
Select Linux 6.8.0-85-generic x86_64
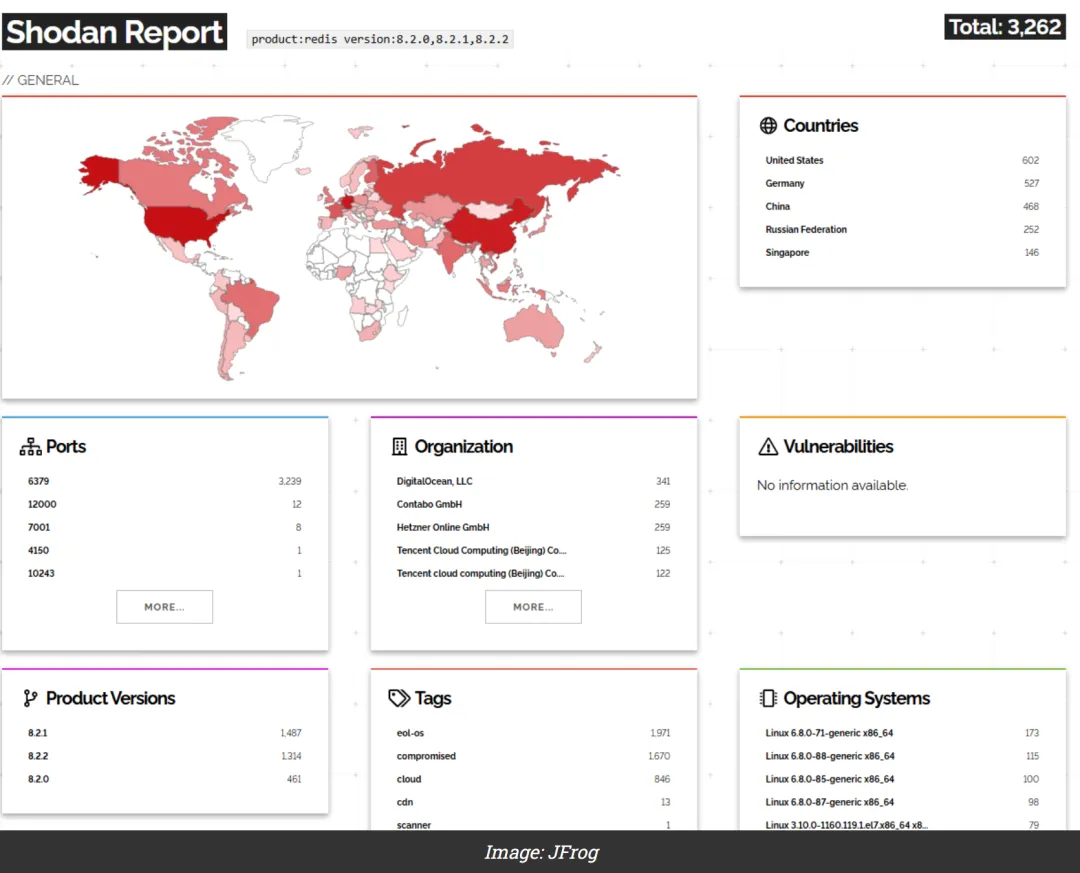click(x=902, y=779)
